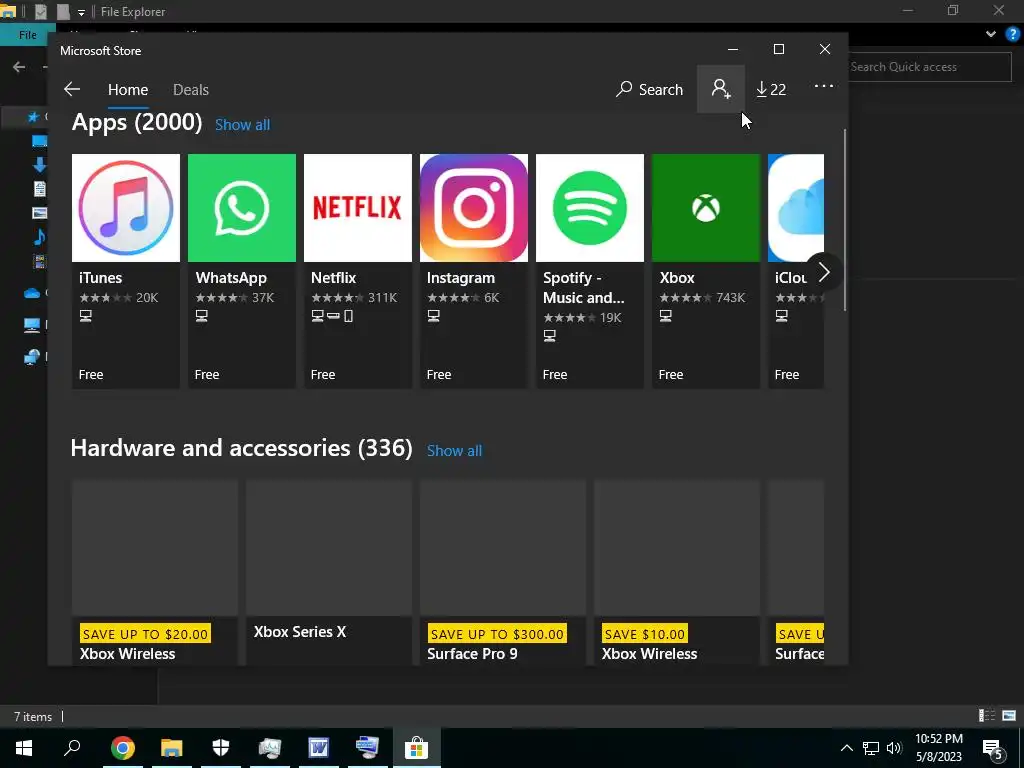
Task: Select Network in File Explorer sidebar
Action: point(31,357)
